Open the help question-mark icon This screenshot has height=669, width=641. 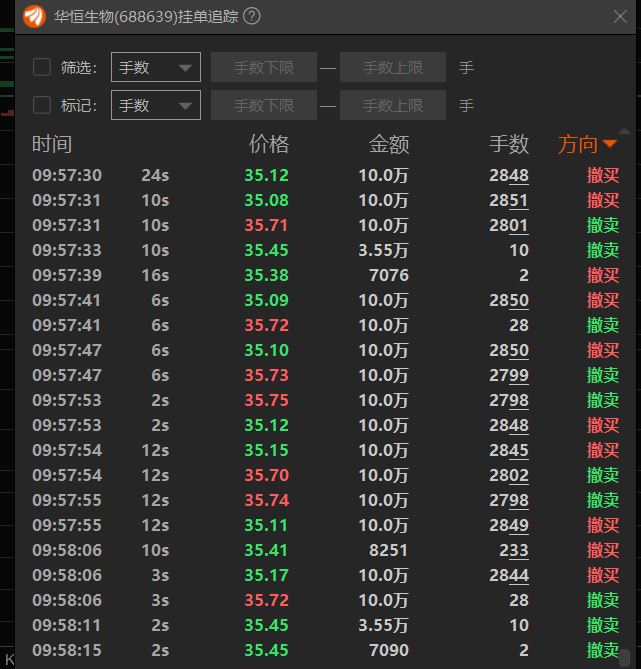tap(252, 16)
